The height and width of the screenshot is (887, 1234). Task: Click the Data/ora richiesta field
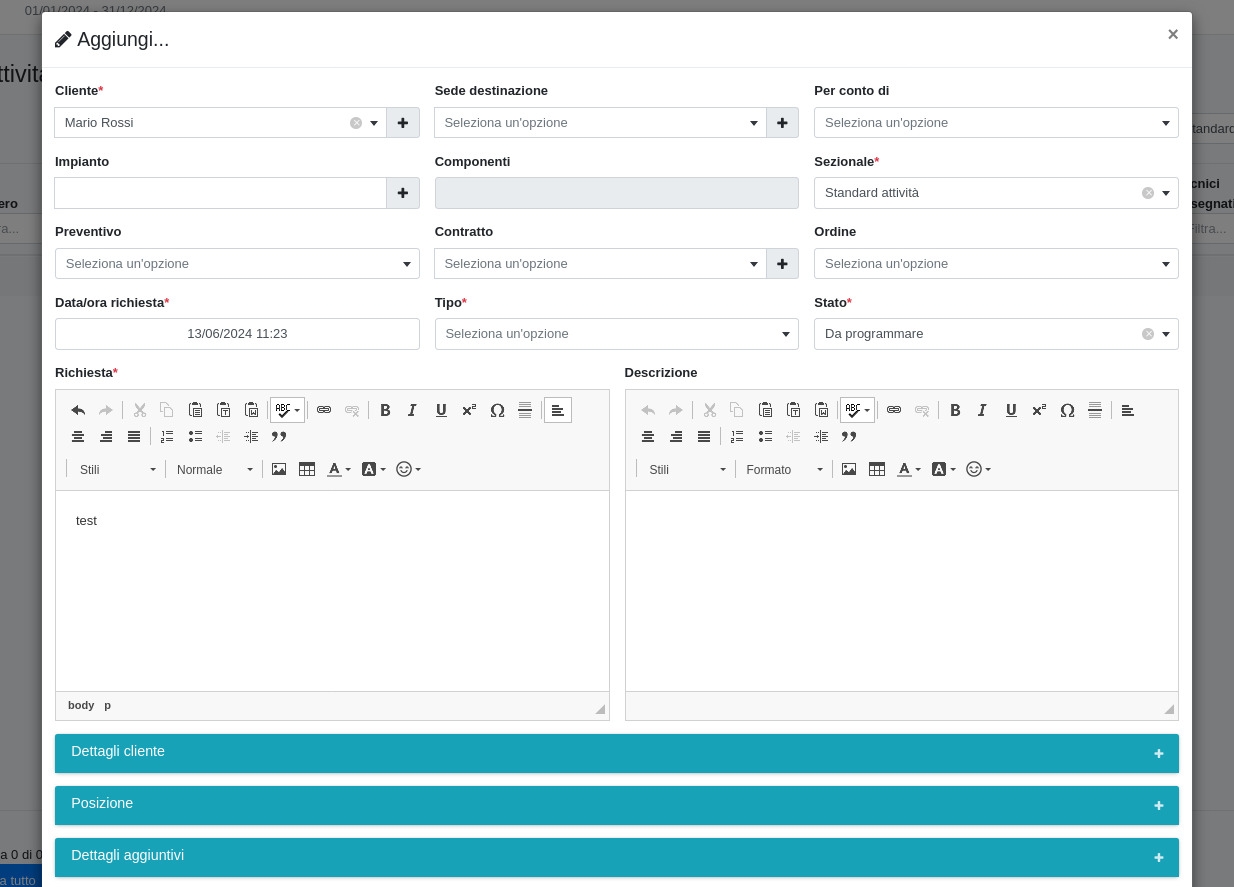237,334
